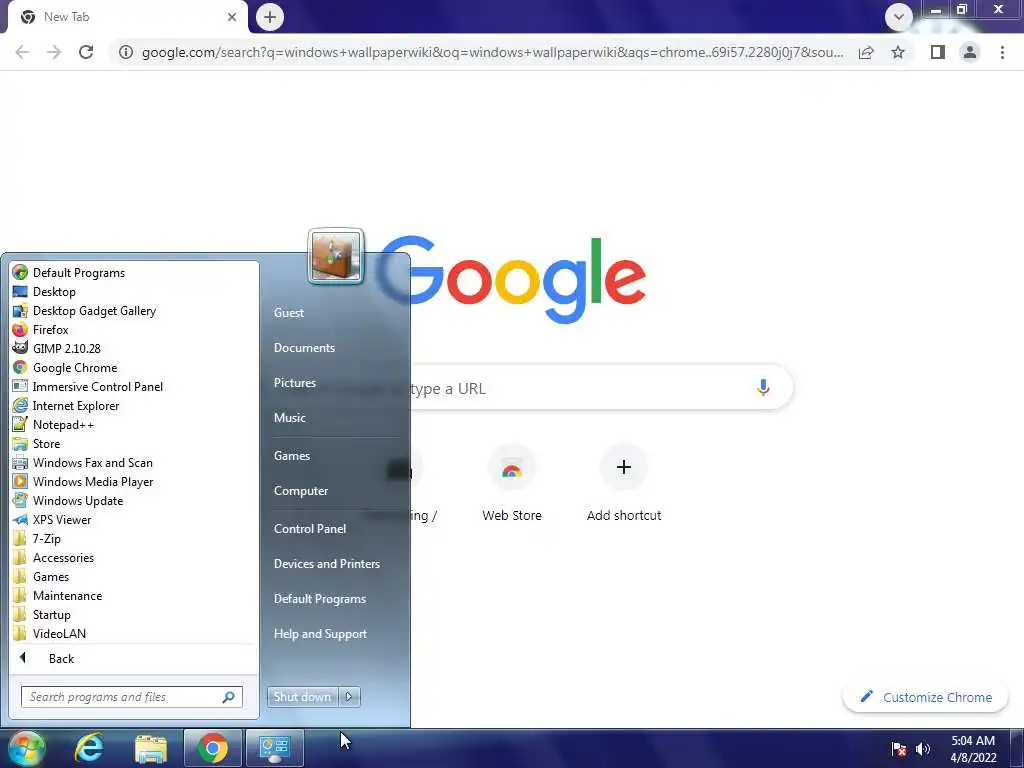Open Music from the Start menu
Image resolution: width=1024 pixels, height=768 pixels.
(289, 417)
